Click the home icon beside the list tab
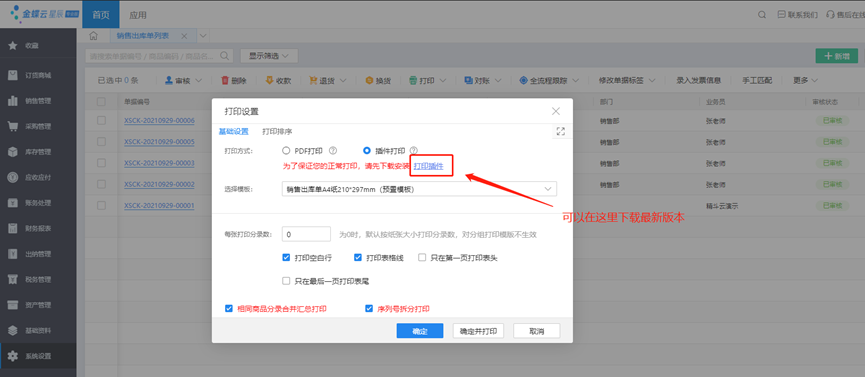The image size is (865, 377). pos(94,36)
